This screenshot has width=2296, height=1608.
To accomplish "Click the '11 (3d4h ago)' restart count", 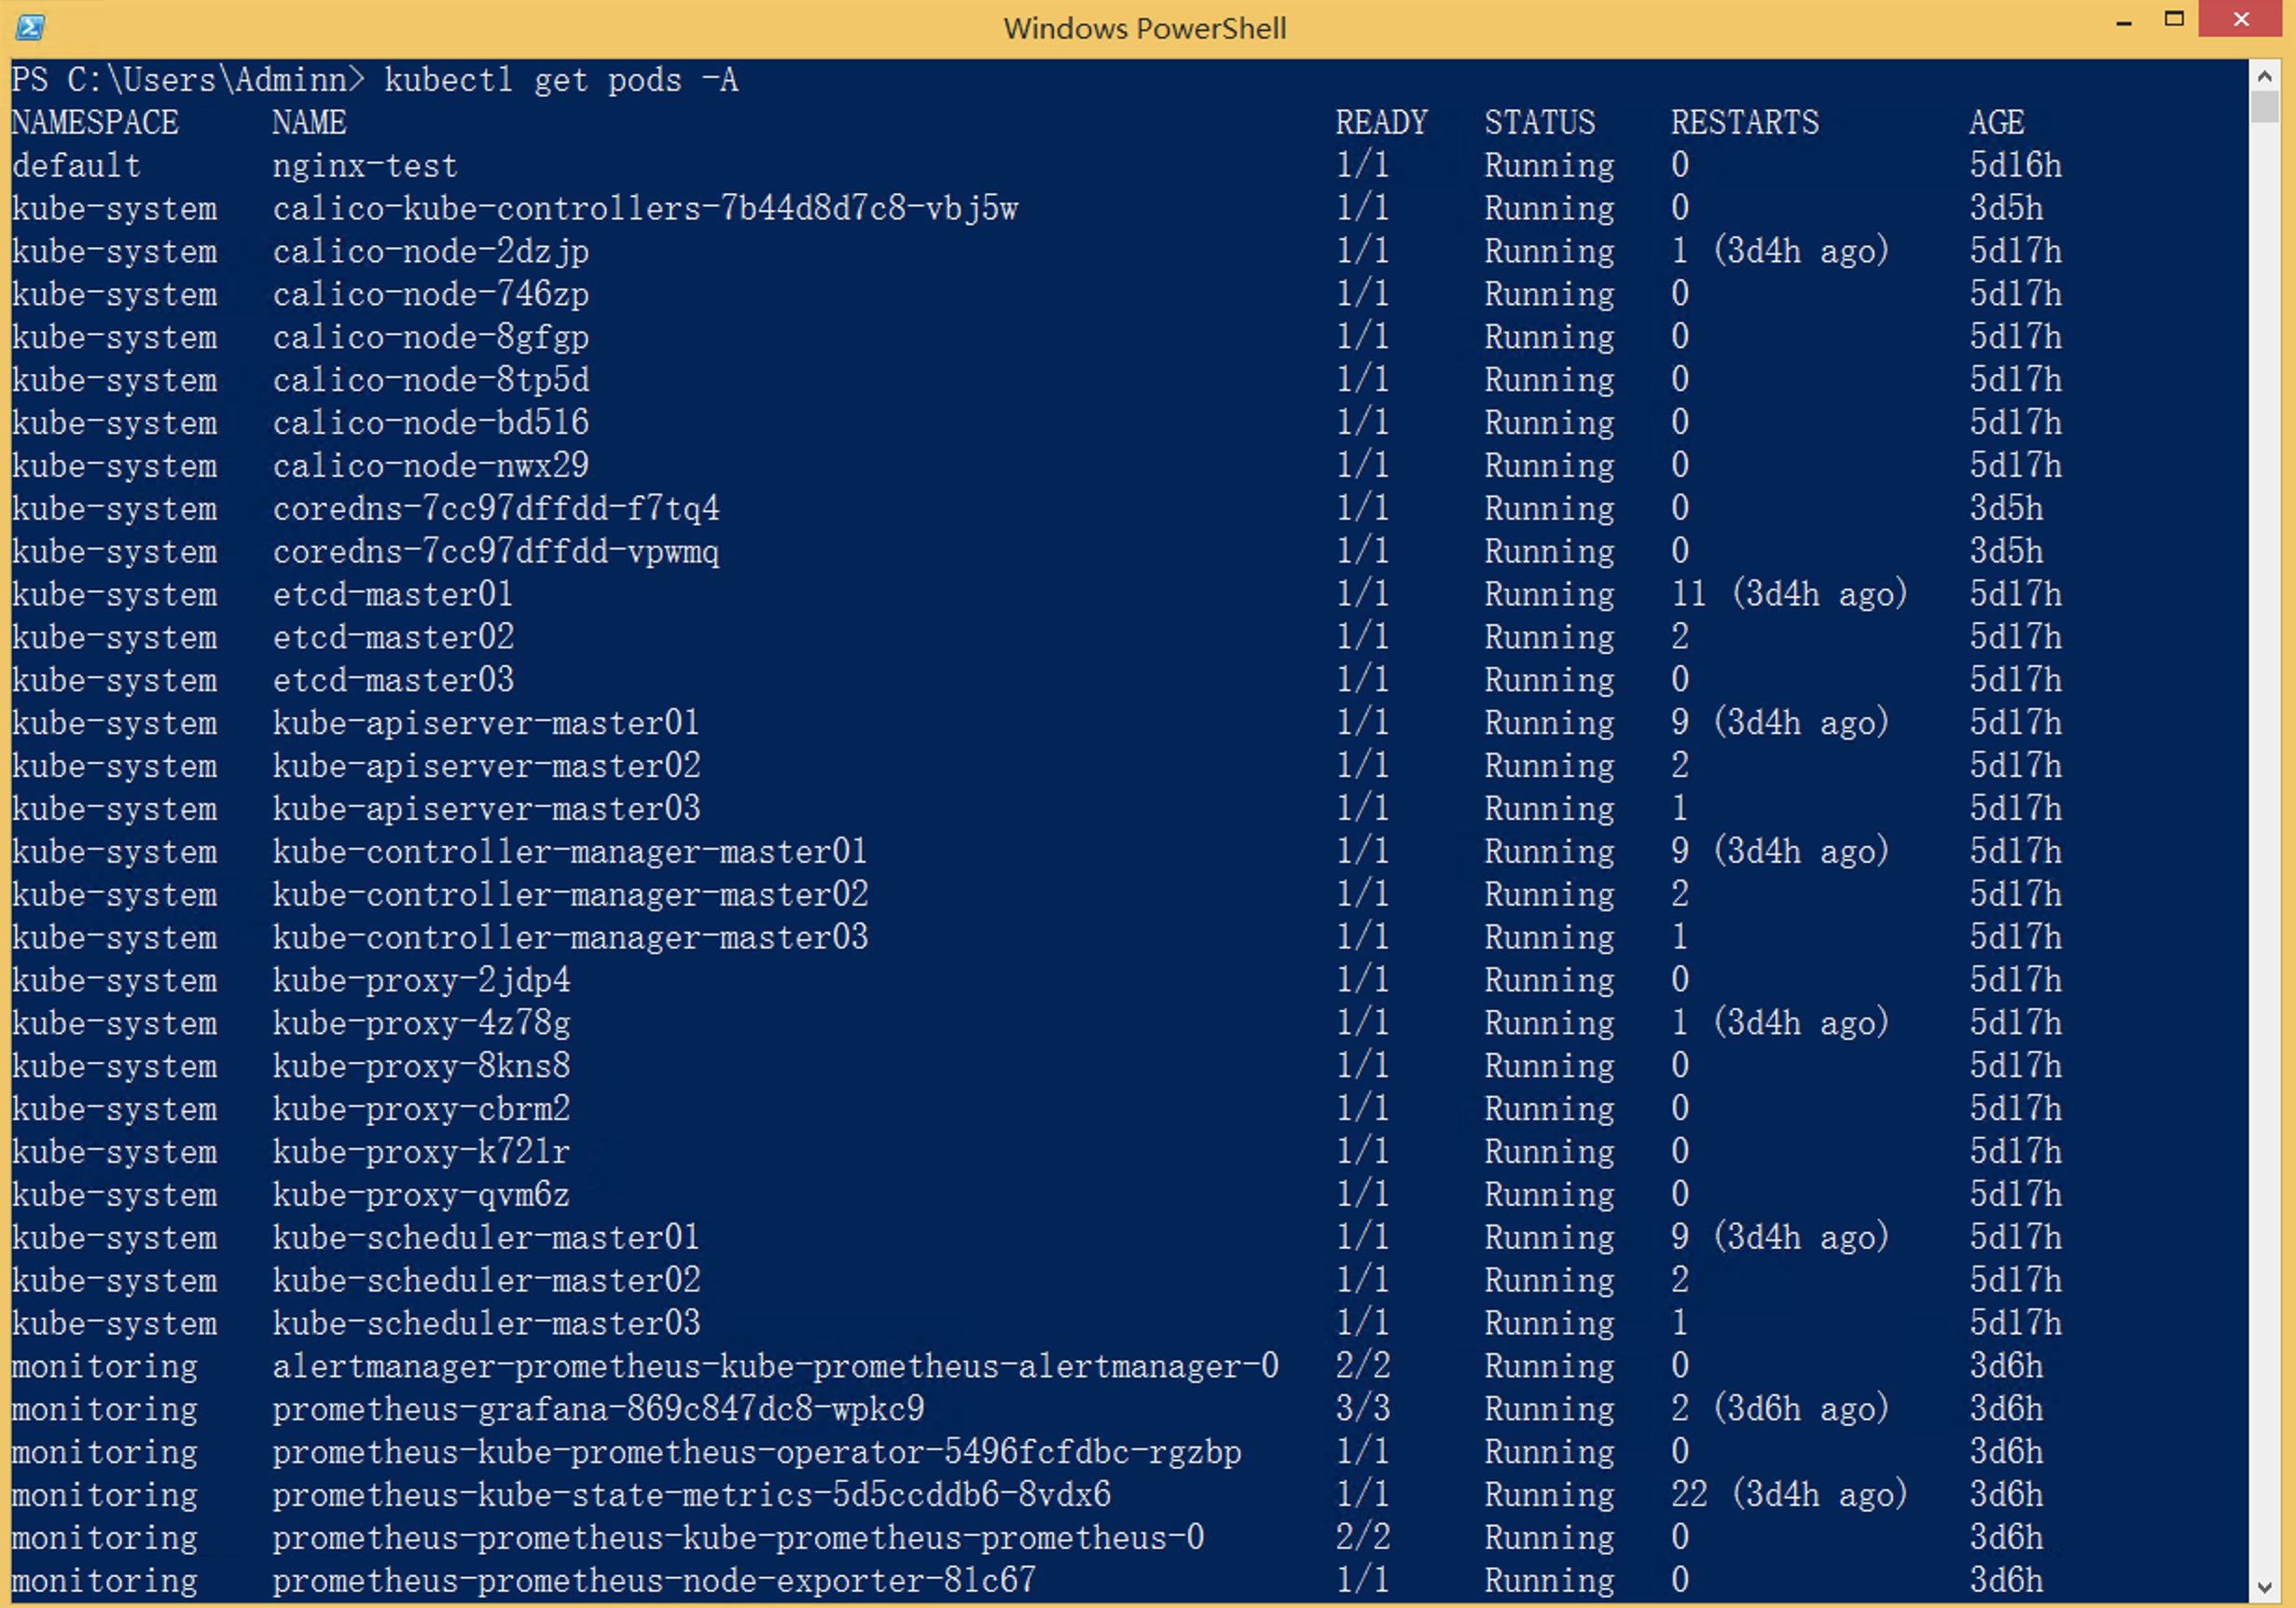I will (1789, 595).
